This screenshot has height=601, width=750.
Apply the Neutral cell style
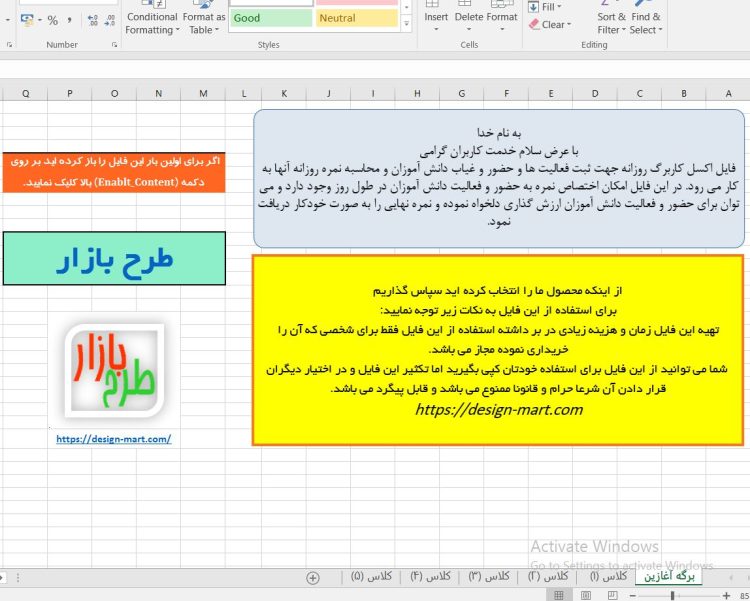356,18
